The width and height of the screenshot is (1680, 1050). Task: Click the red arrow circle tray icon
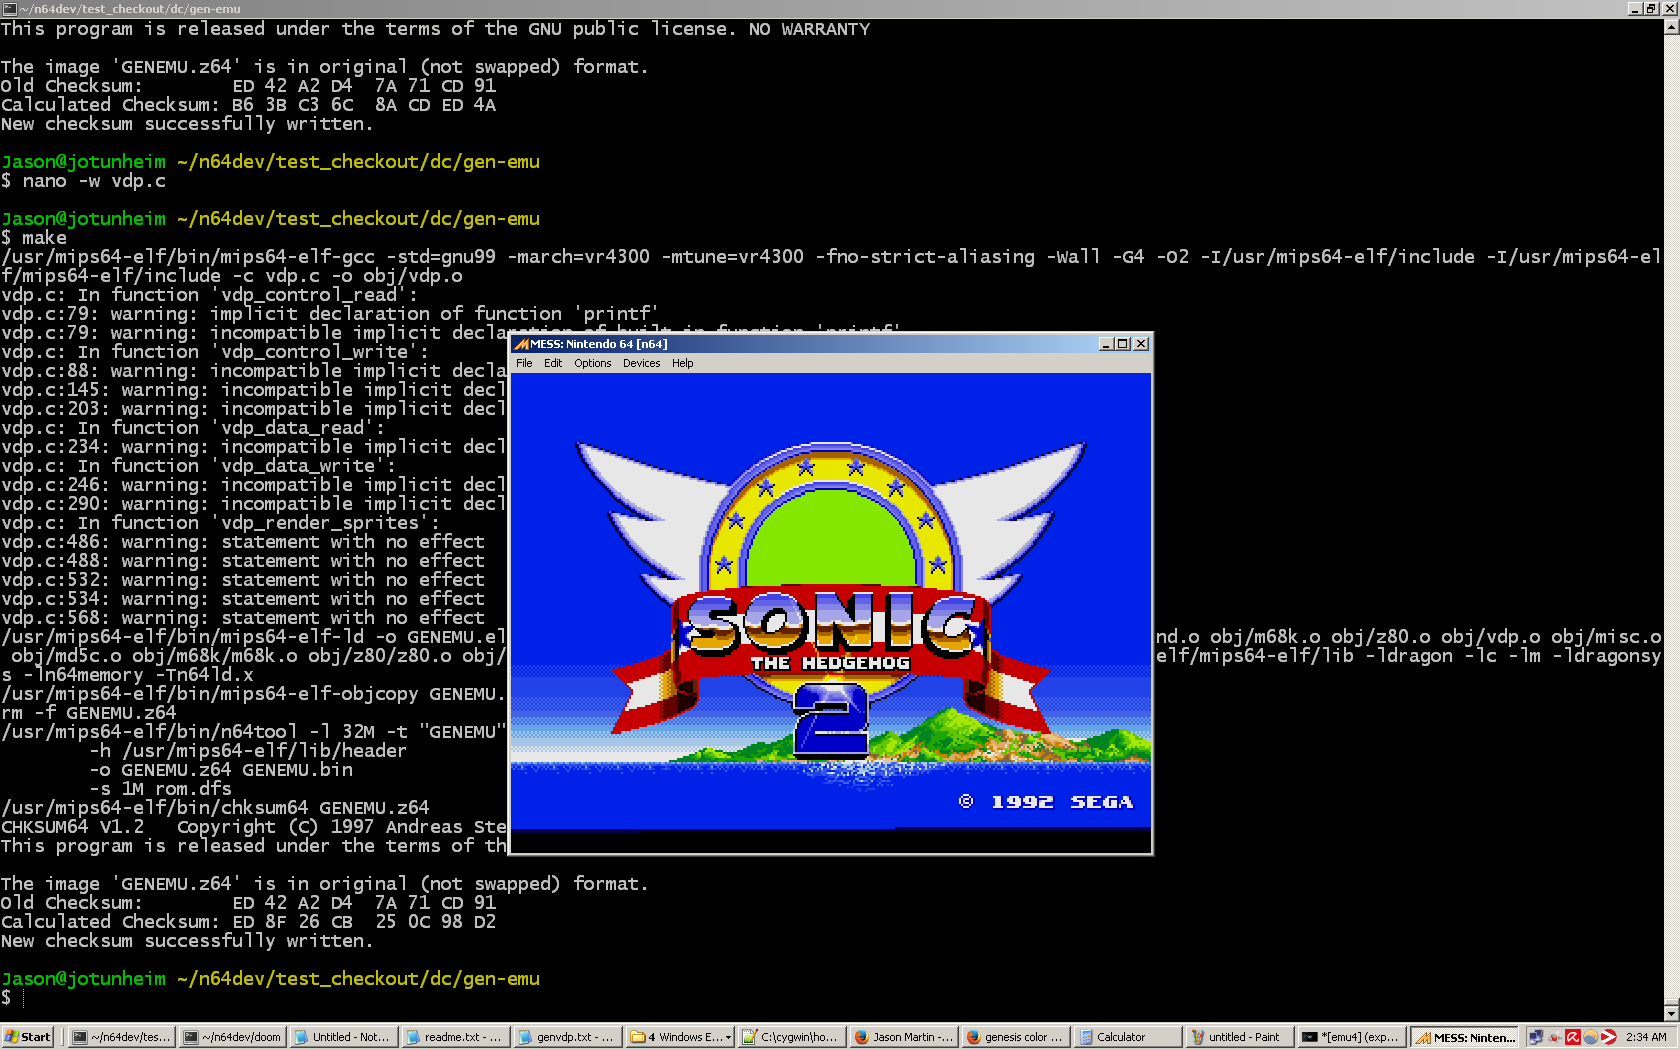(1608, 1037)
